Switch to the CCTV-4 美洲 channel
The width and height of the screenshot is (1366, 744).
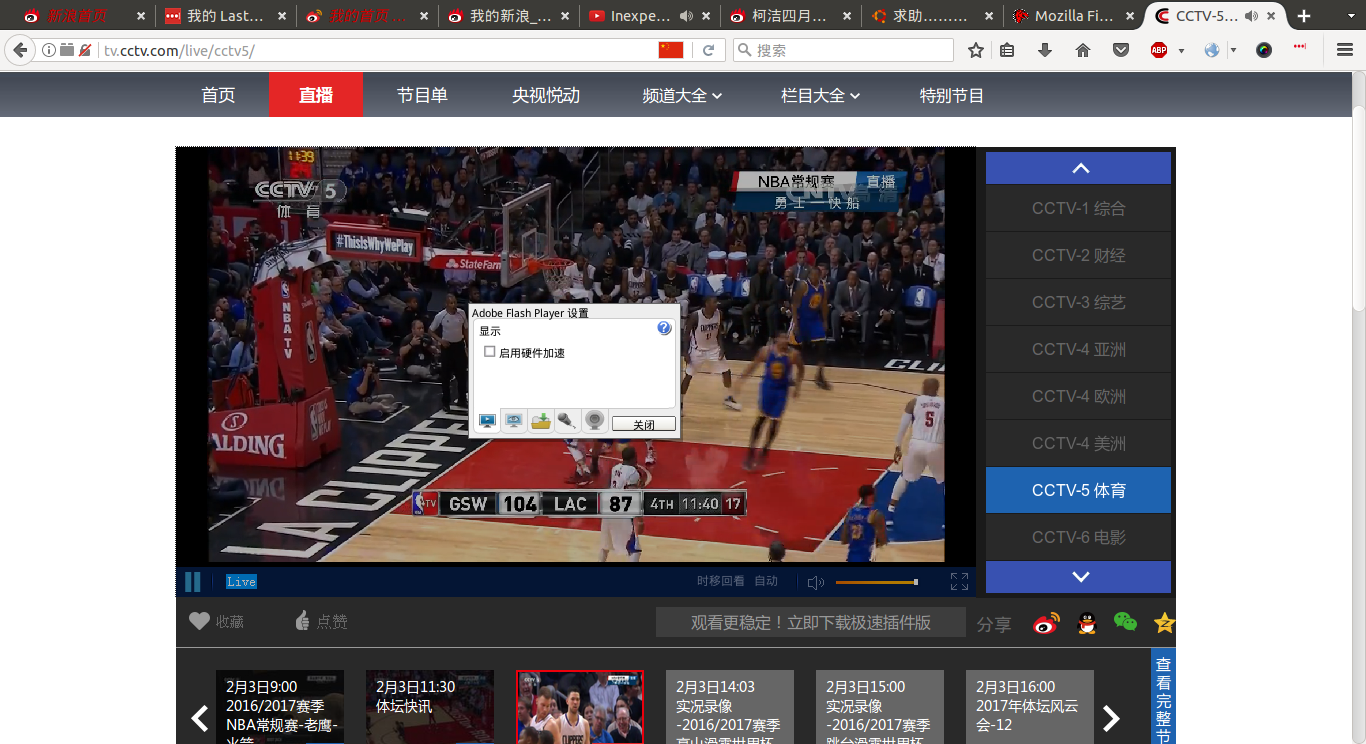tap(1078, 443)
